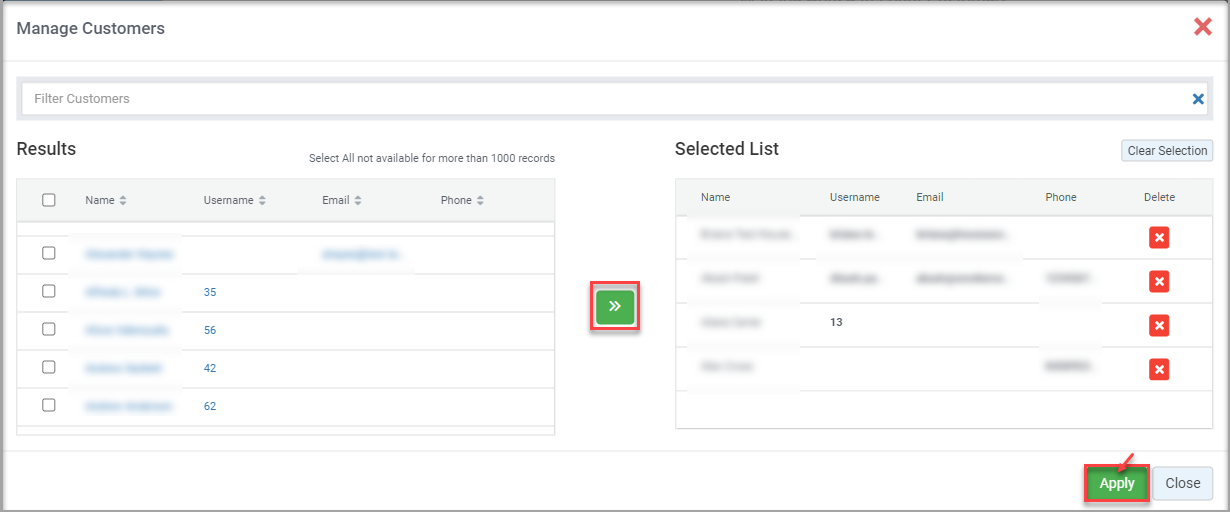Viewport: 1230px width, 513px height.
Task: Delete the second customer in Selected List
Action: 1159,282
